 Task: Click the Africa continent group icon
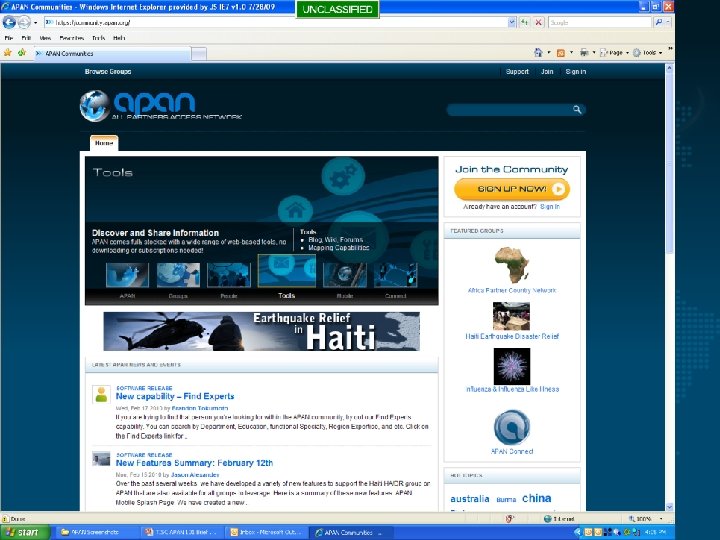coord(512,265)
